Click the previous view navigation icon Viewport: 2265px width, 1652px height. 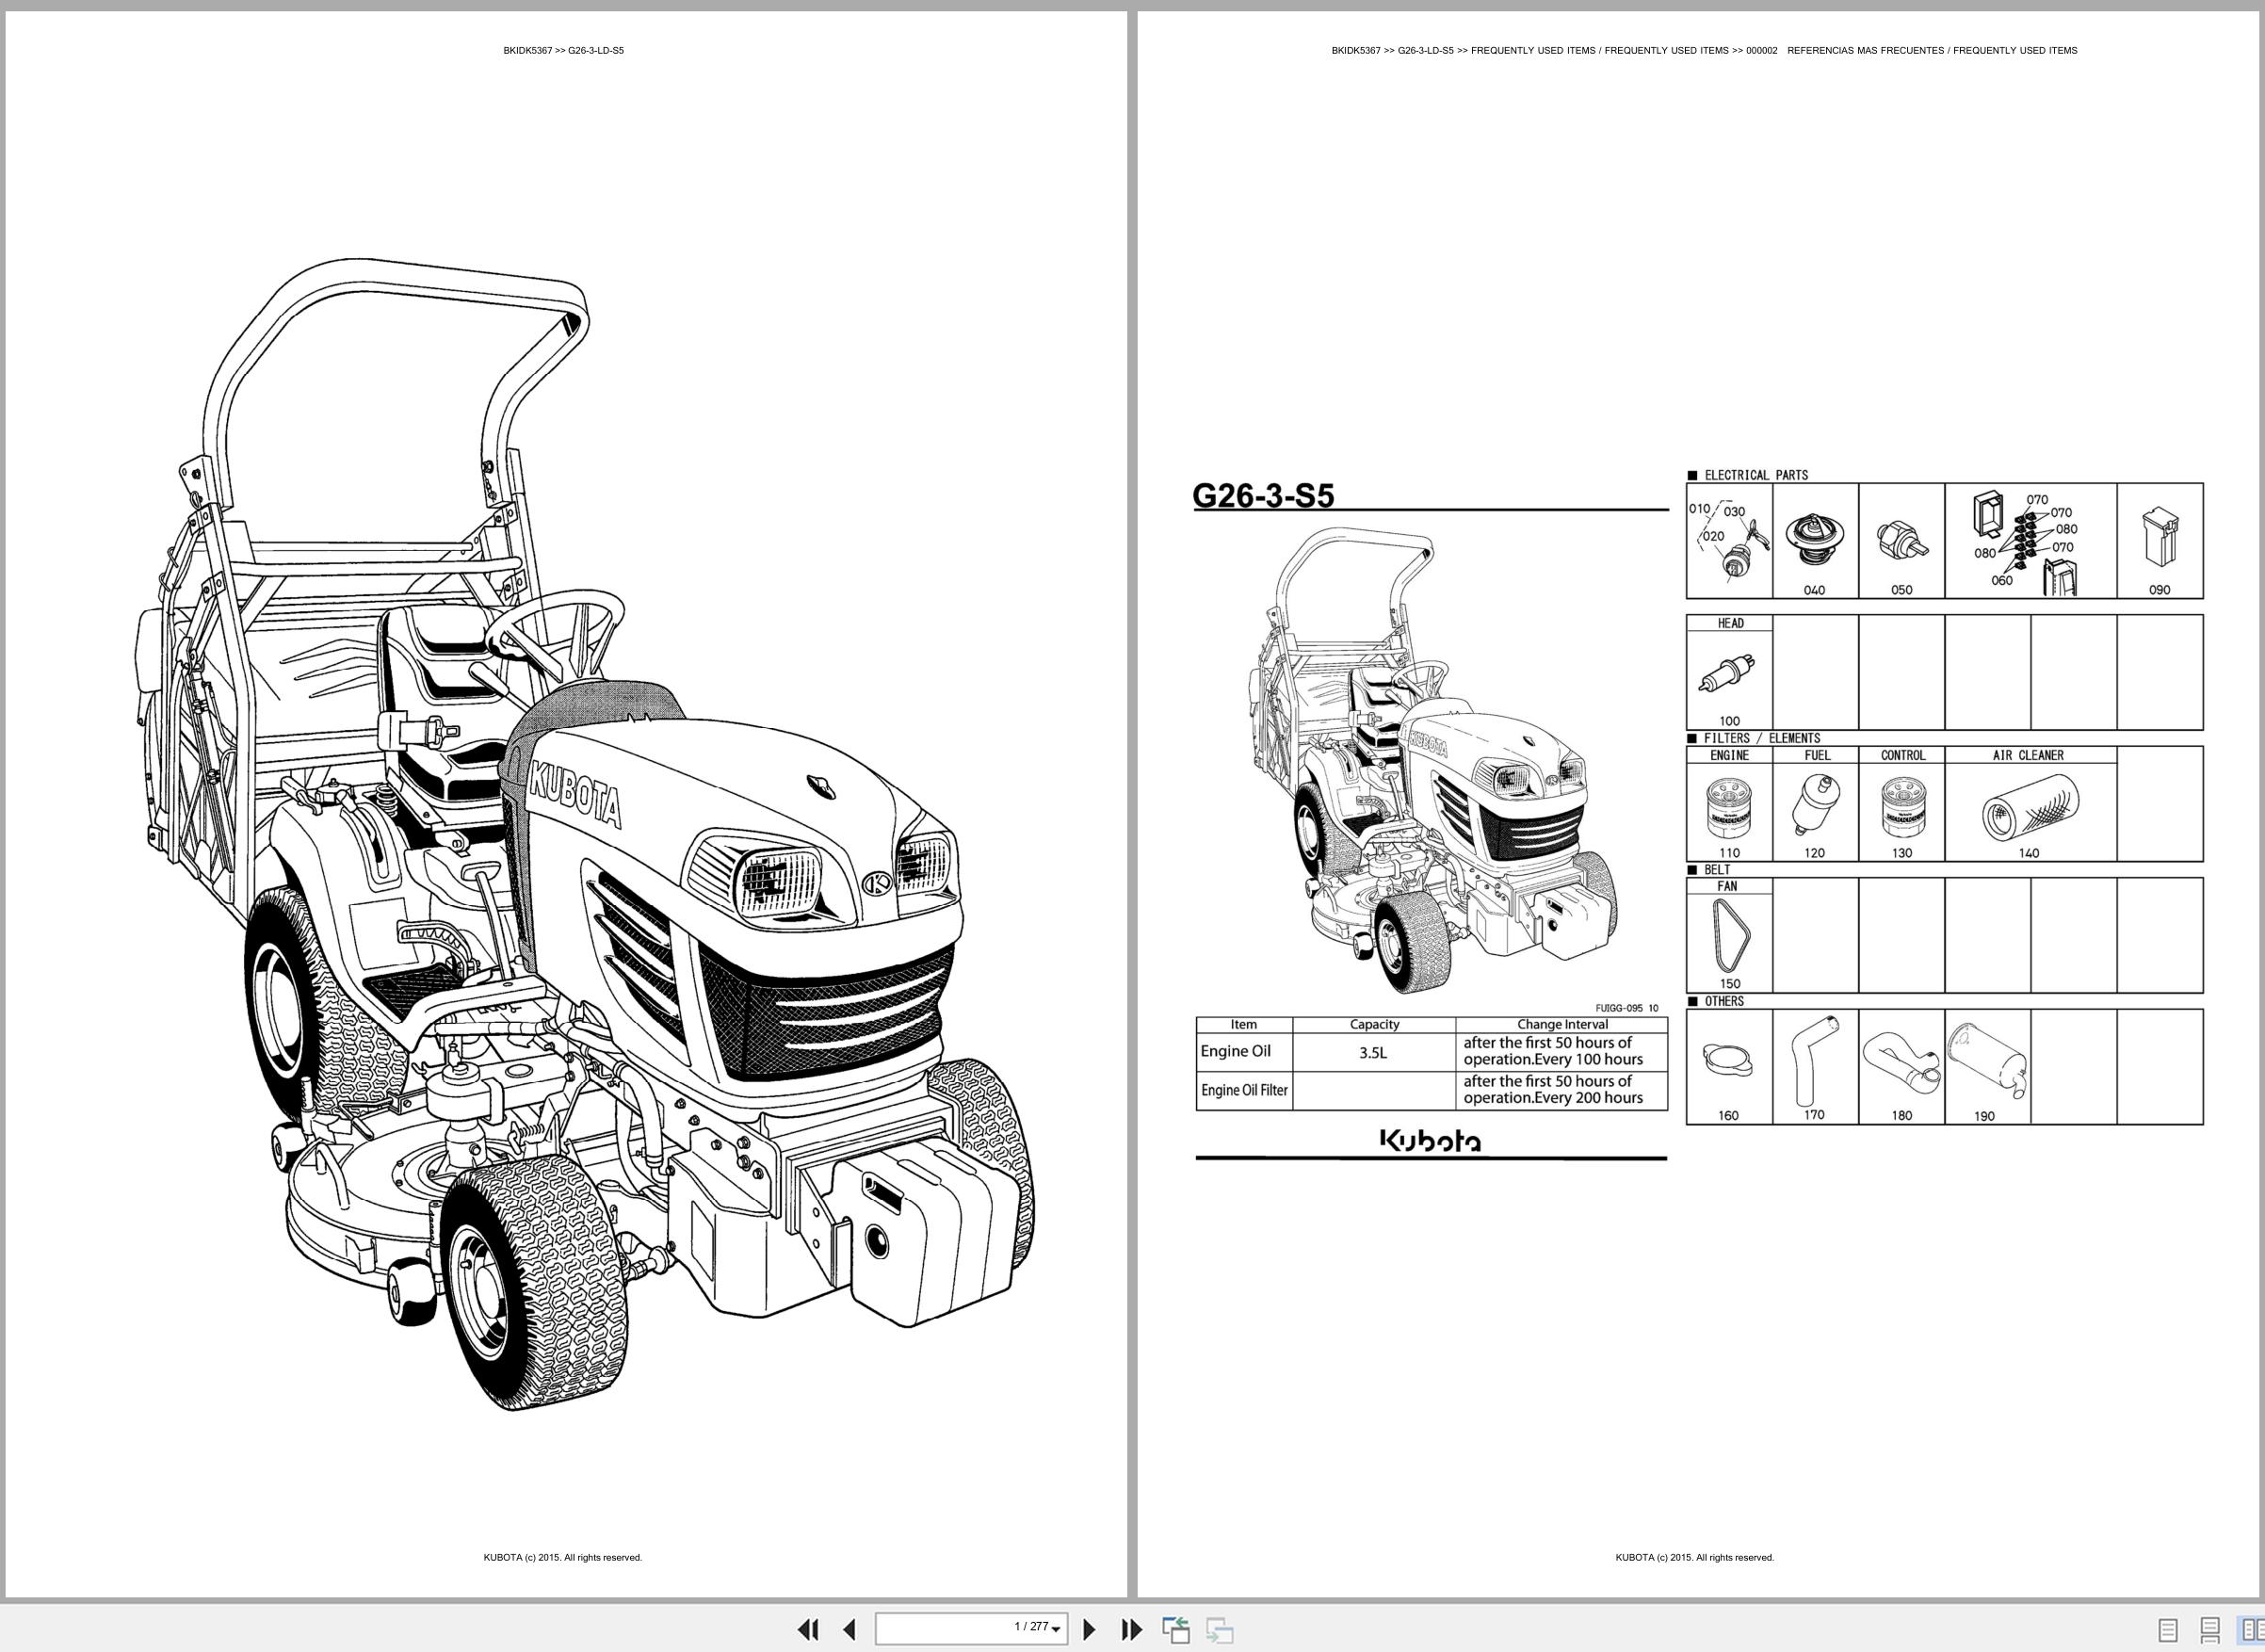[x=1176, y=1629]
